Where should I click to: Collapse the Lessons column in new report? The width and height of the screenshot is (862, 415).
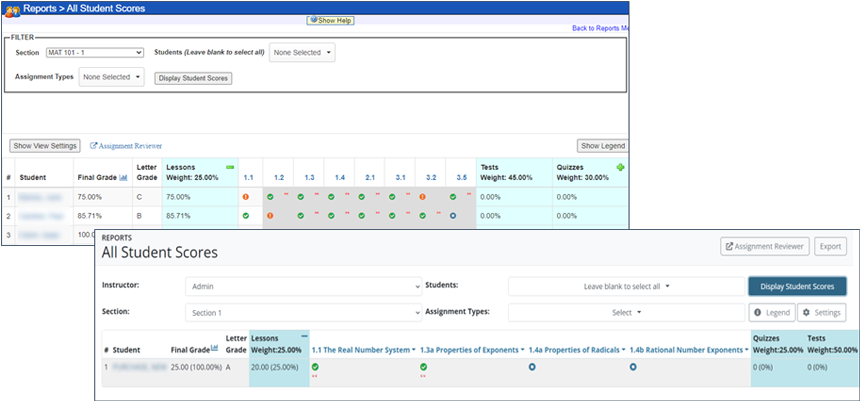click(x=304, y=336)
